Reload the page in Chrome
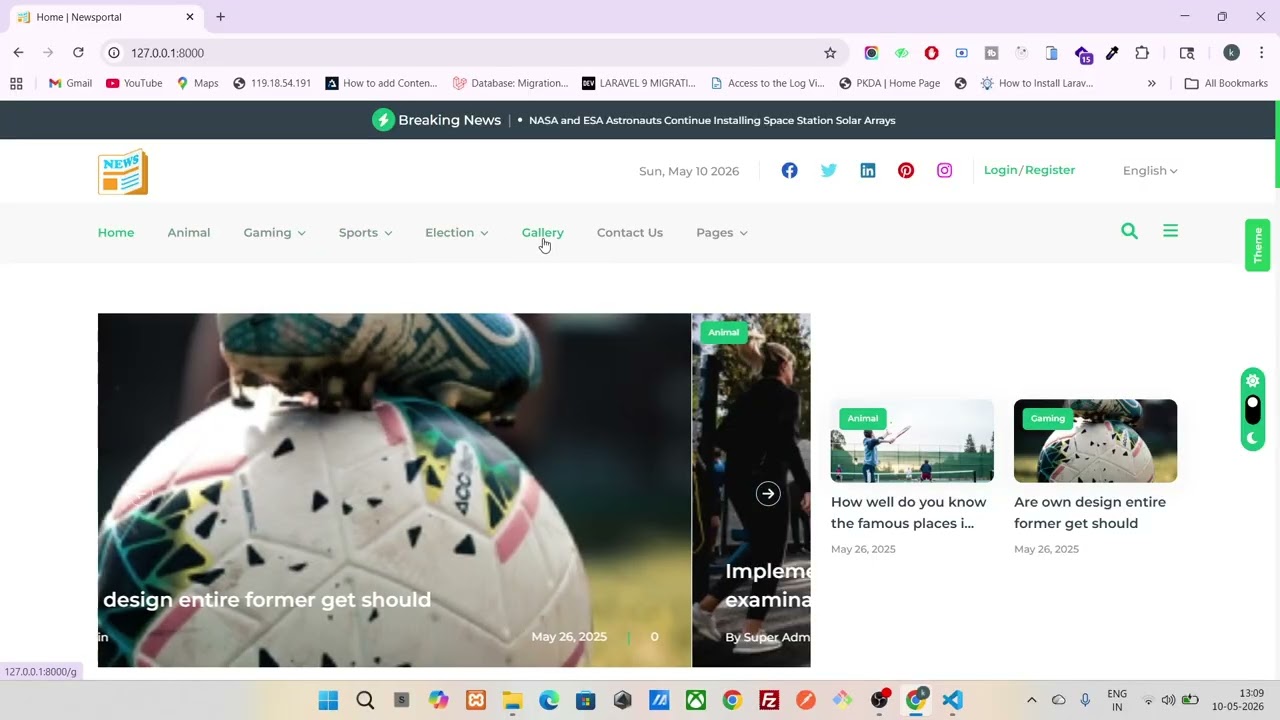 pyautogui.click(x=78, y=53)
